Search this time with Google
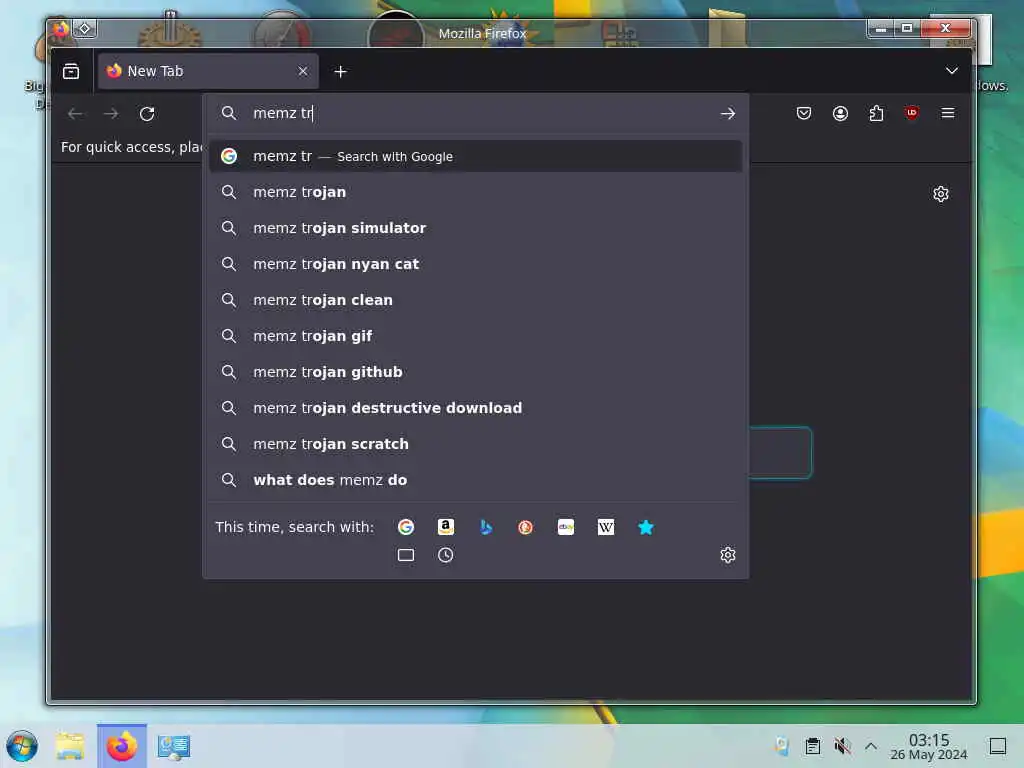Image resolution: width=1024 pixels, height=768 pixels. point(406,527)
